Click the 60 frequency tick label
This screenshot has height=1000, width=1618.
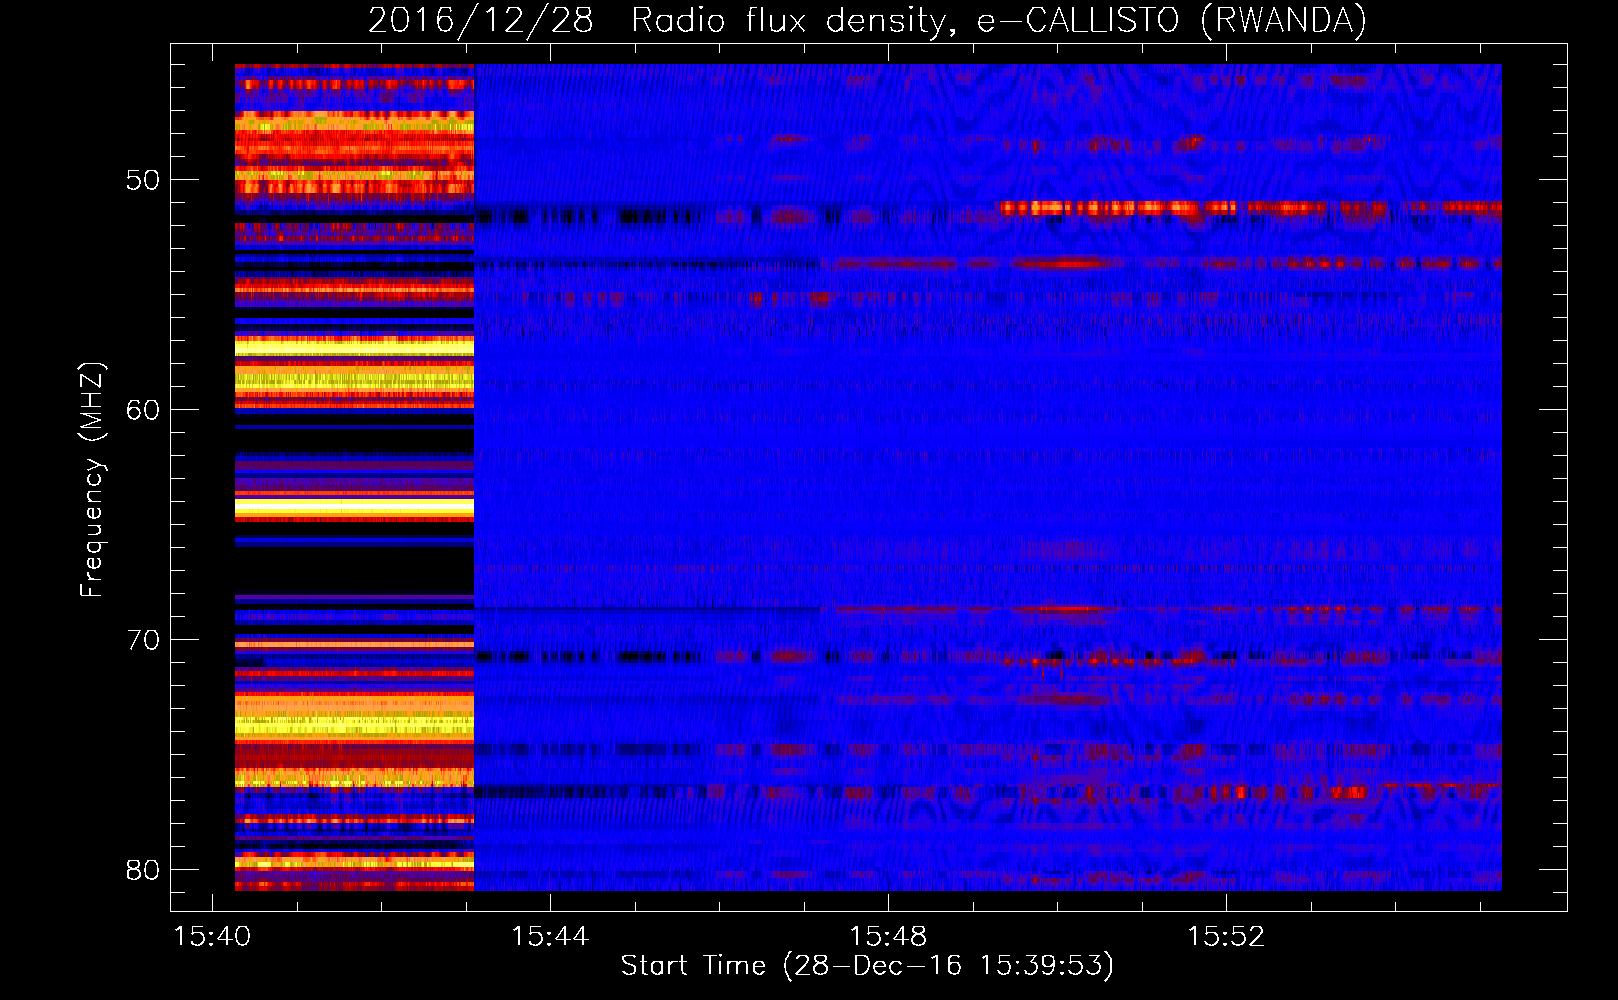click(x=143, y=410)
